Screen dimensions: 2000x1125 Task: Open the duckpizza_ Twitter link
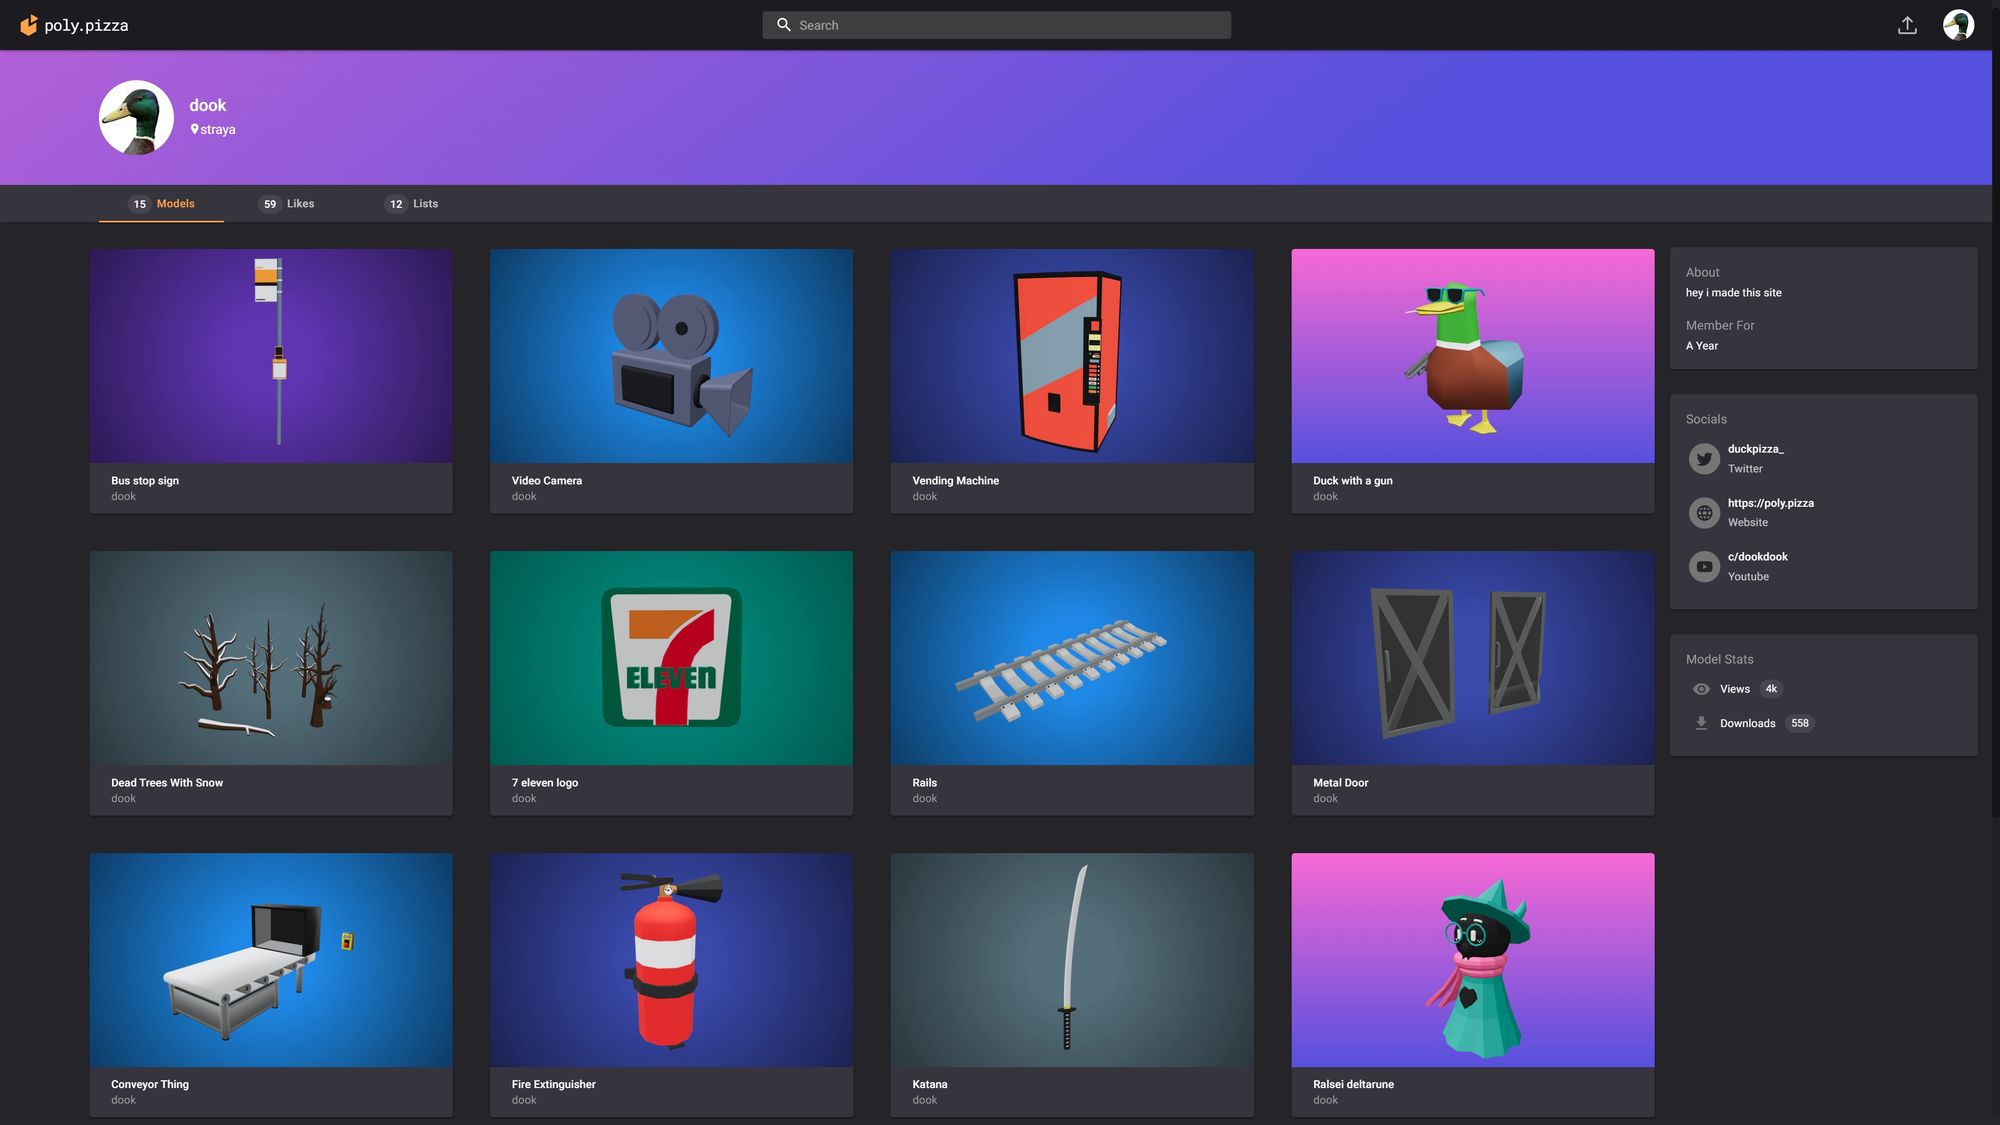tap(1755, 449)
